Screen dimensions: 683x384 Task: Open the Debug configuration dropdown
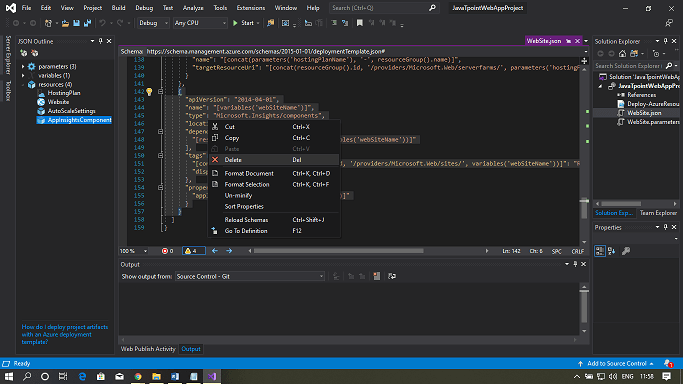[153, 23]
